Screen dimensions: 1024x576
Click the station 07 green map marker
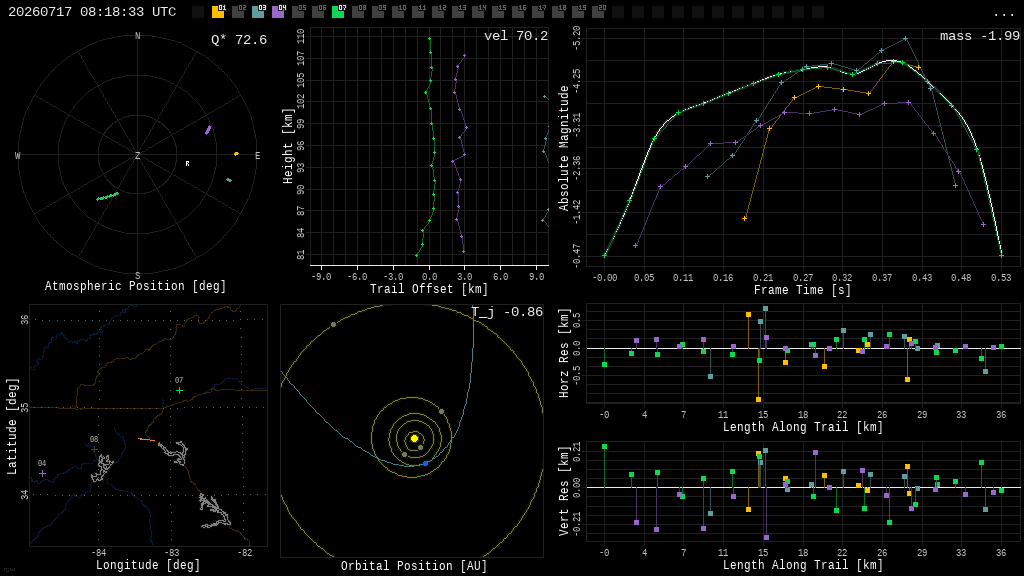tap(180, 391)
